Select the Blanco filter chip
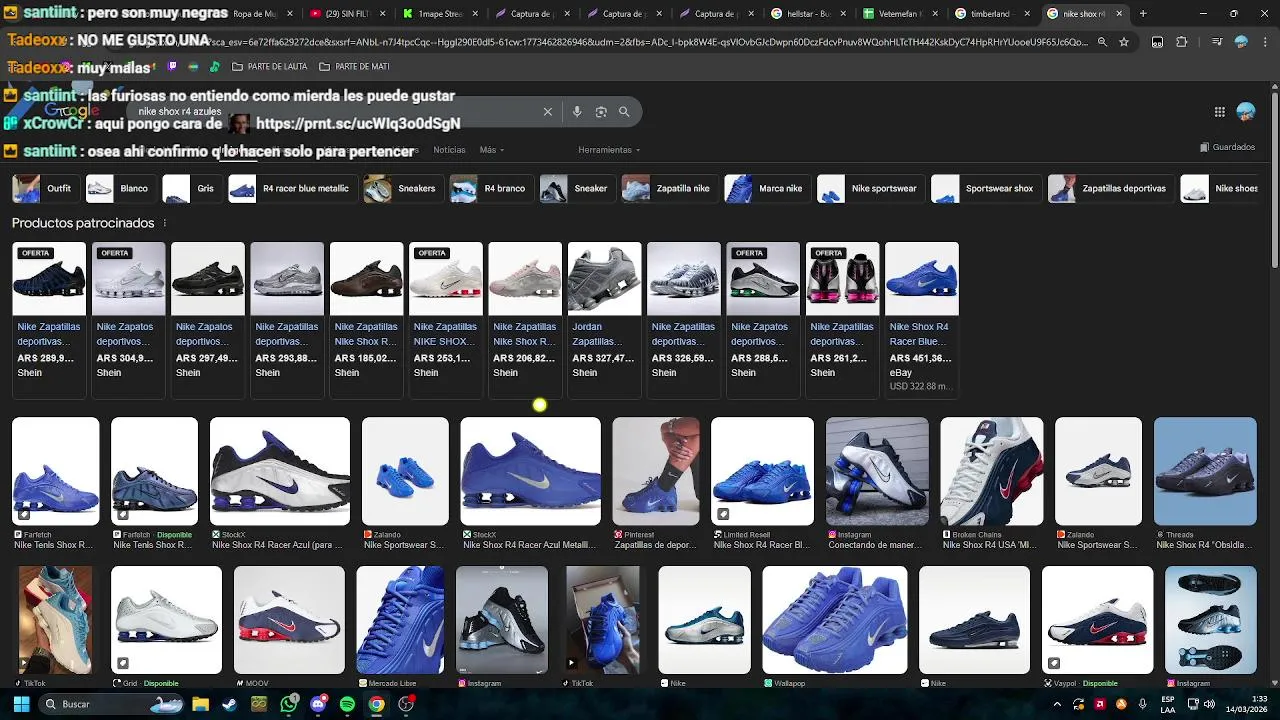The image size is (1280, 720). tap(120, 188)
